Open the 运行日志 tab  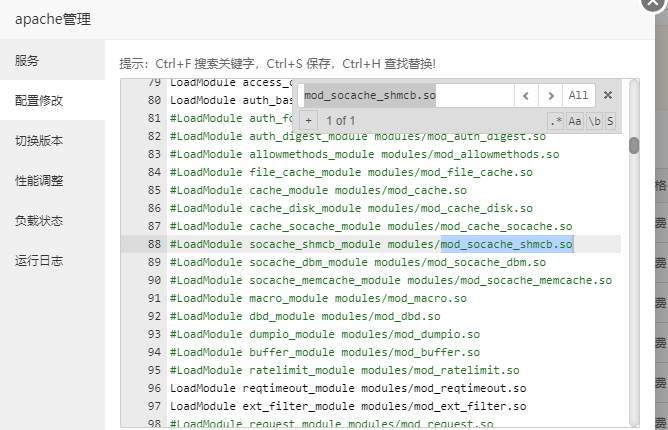pyautogui.click(x=52, y=260)
